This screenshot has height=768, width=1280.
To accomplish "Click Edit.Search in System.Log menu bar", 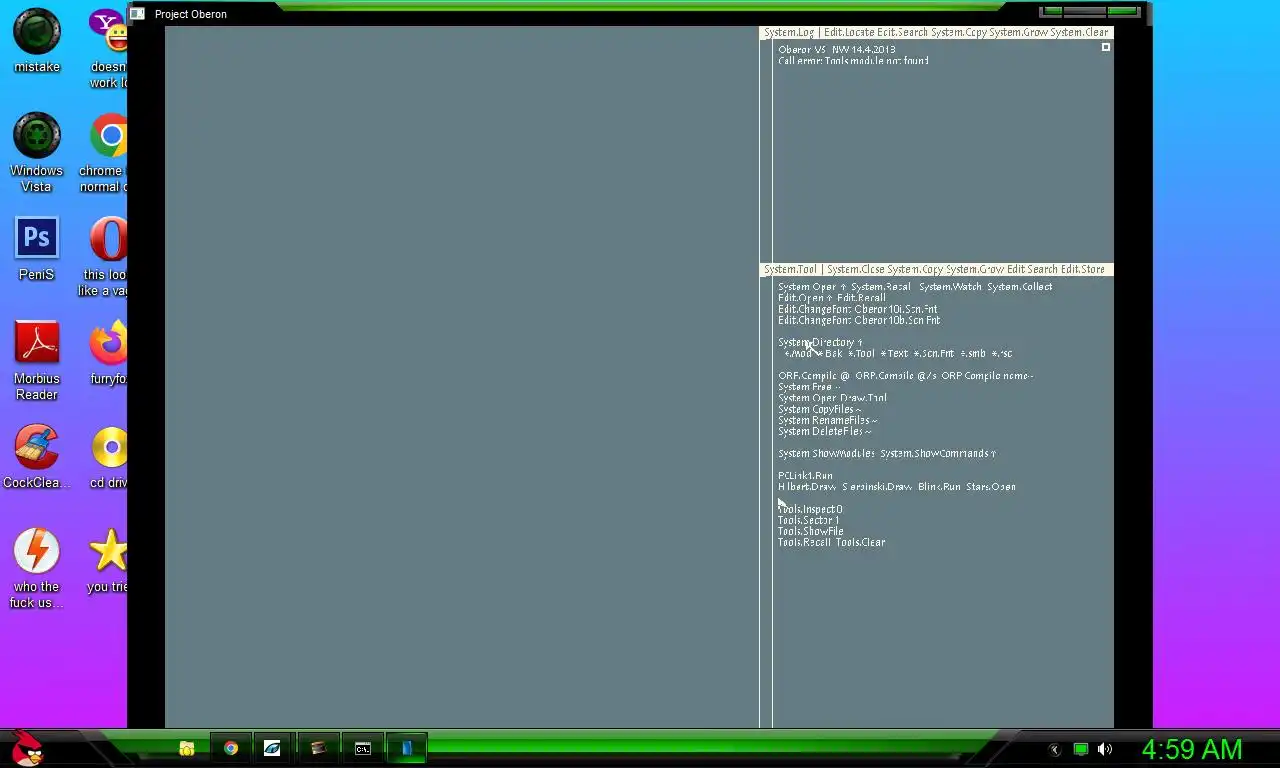I will 902,32.
